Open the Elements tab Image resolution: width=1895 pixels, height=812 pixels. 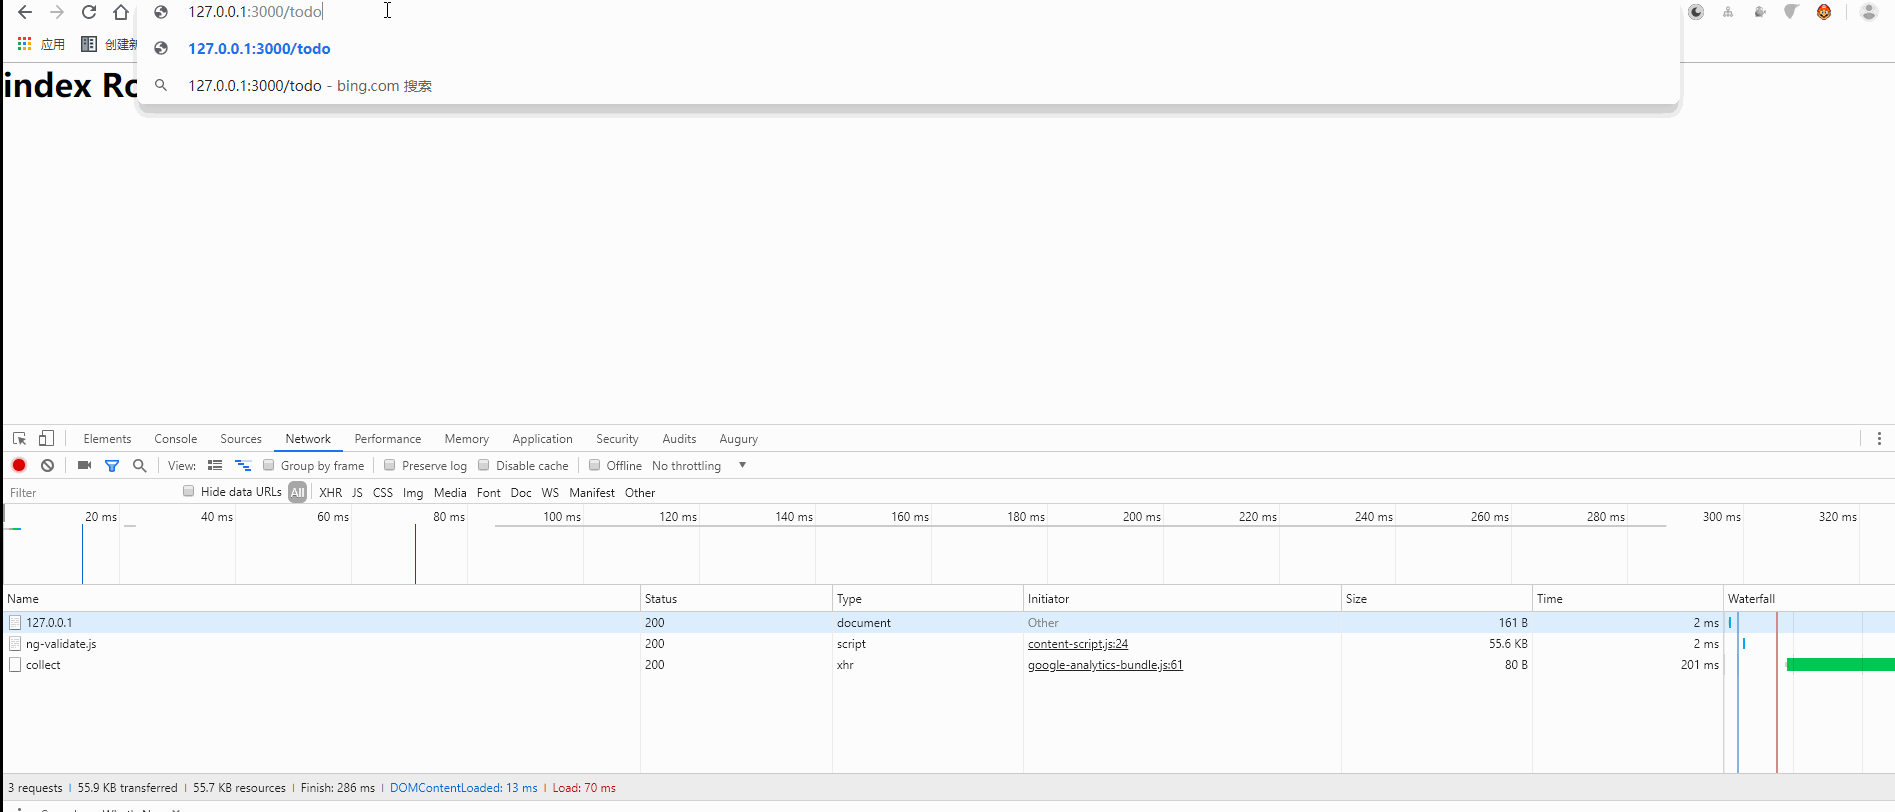107,439
